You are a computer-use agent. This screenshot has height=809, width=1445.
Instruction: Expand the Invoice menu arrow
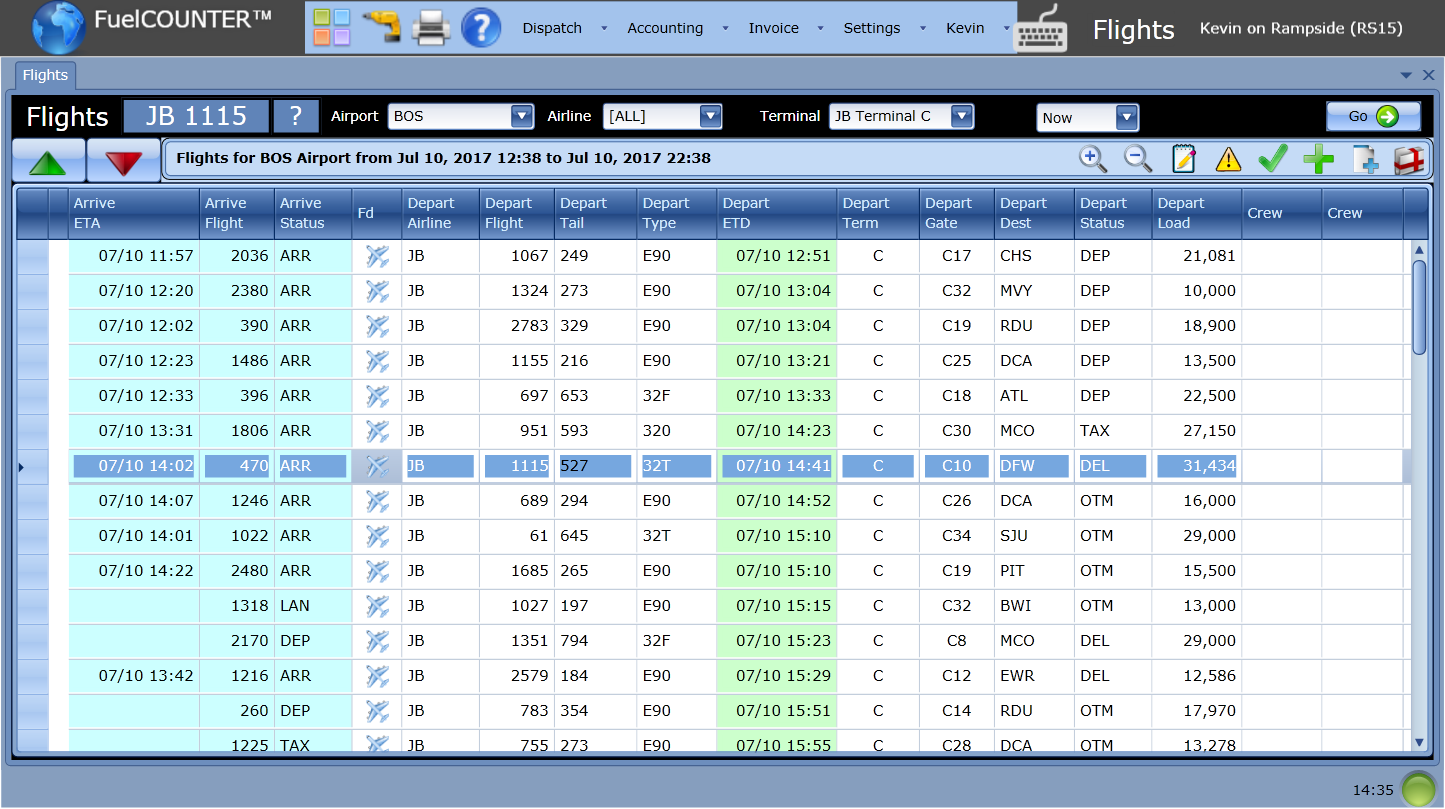(821, 28)
